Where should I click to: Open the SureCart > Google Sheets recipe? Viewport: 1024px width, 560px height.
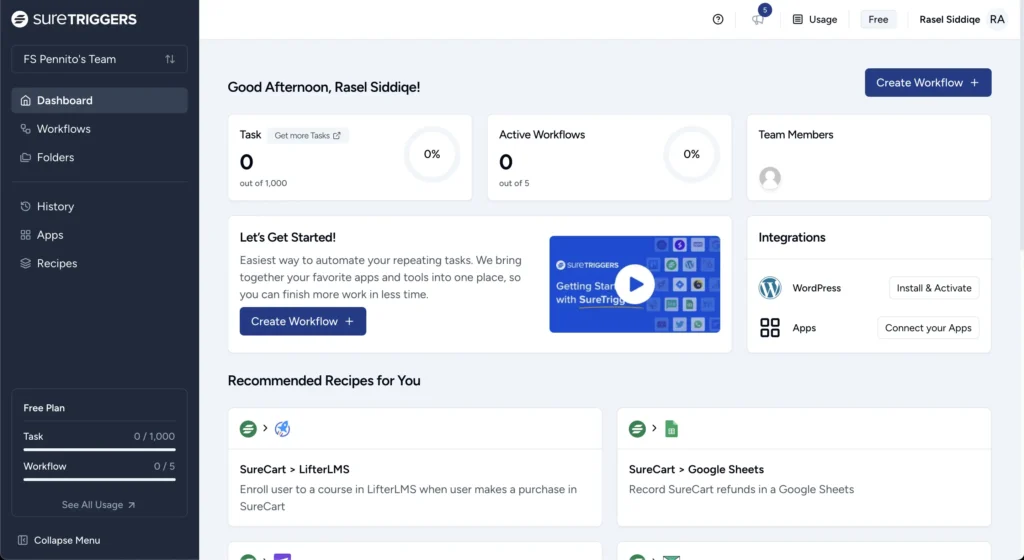pos(804,467)
